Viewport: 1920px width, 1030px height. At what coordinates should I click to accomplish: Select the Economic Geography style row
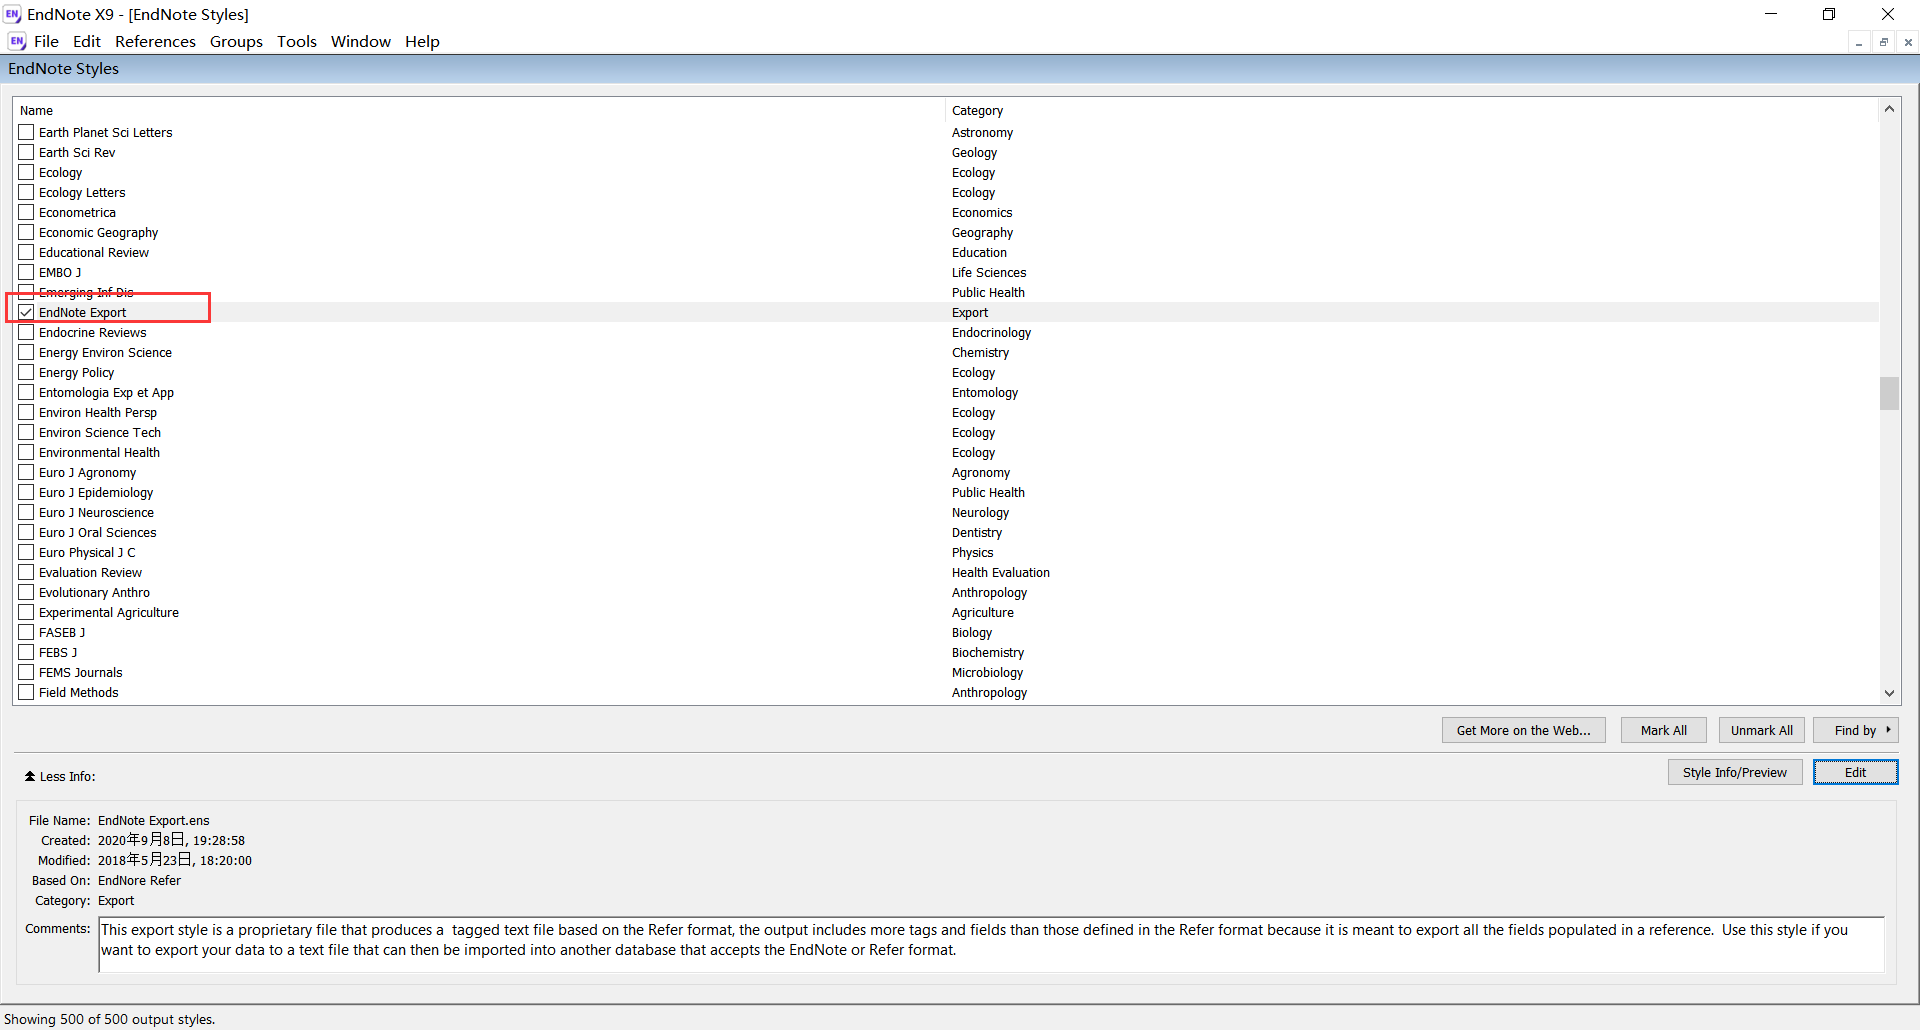click(946, 232)
